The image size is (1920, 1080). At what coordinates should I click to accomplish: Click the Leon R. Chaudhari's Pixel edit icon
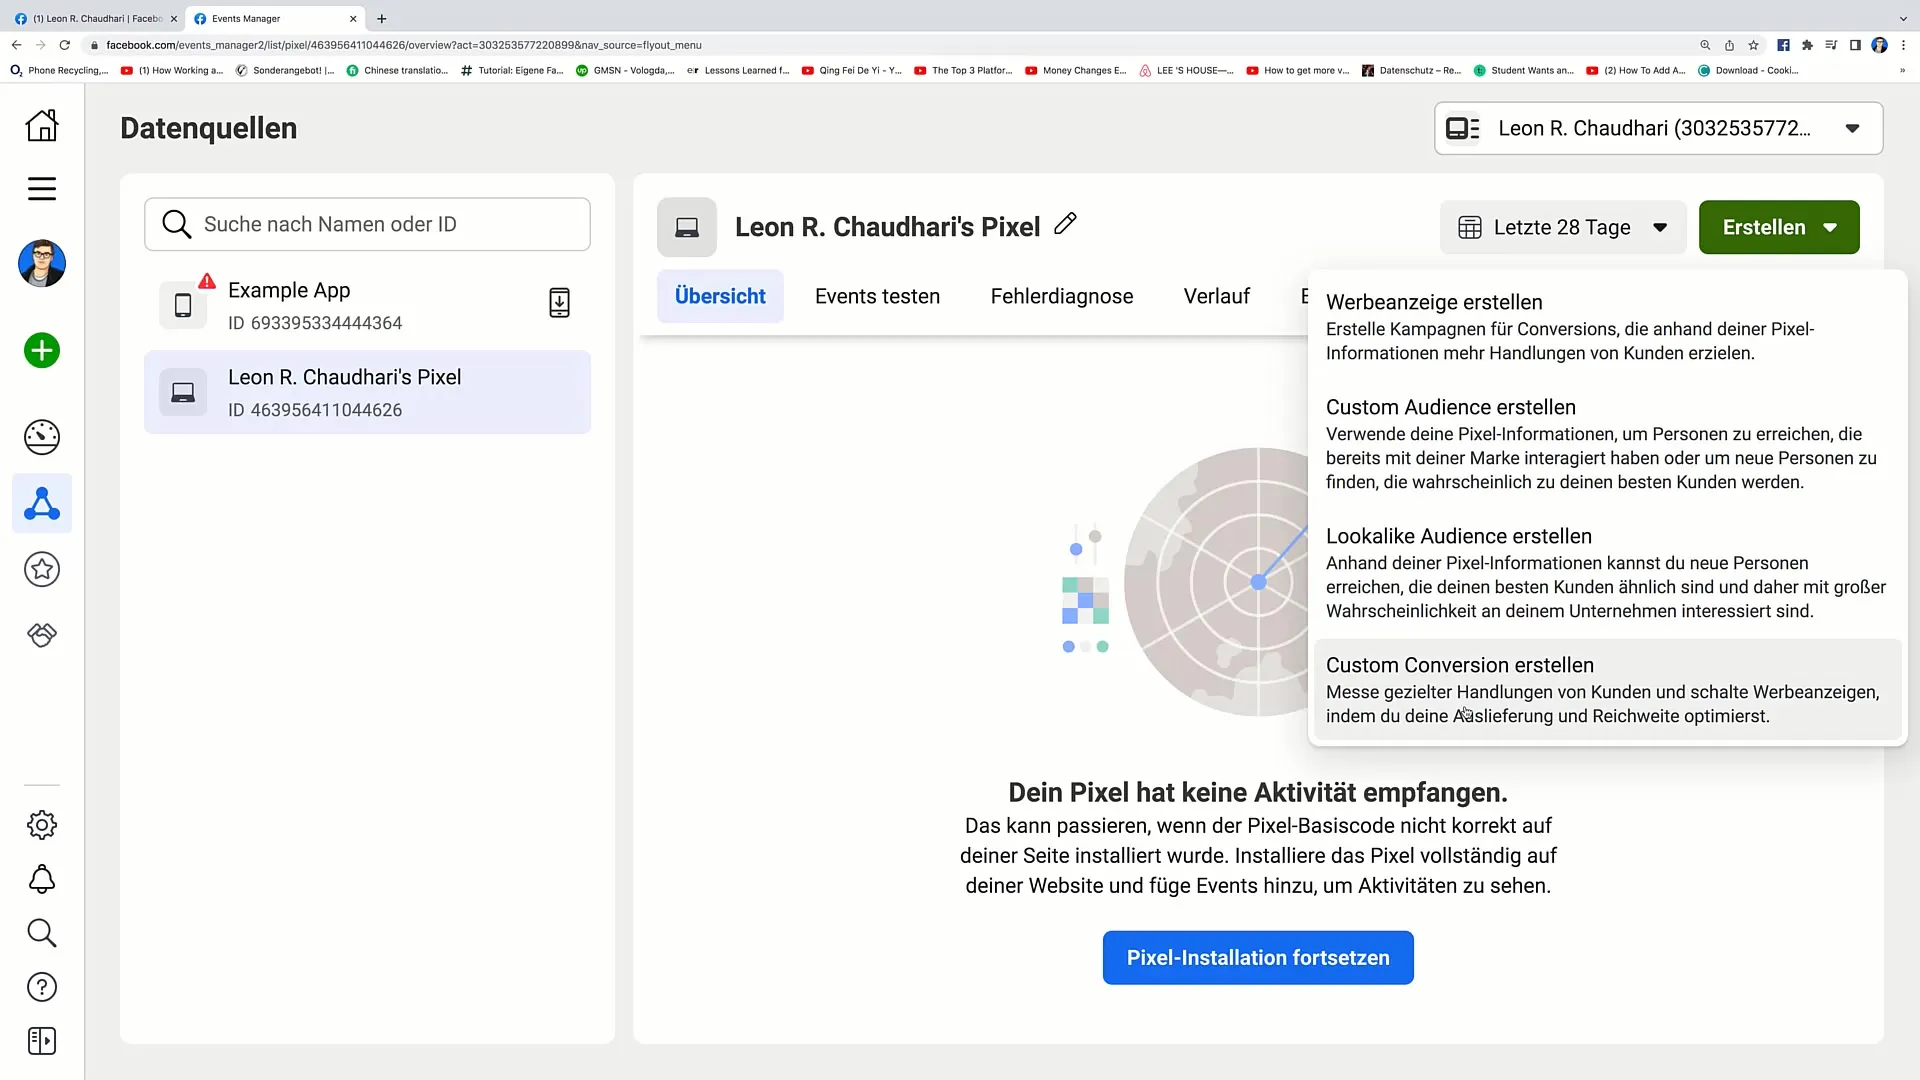point(1065,225)
